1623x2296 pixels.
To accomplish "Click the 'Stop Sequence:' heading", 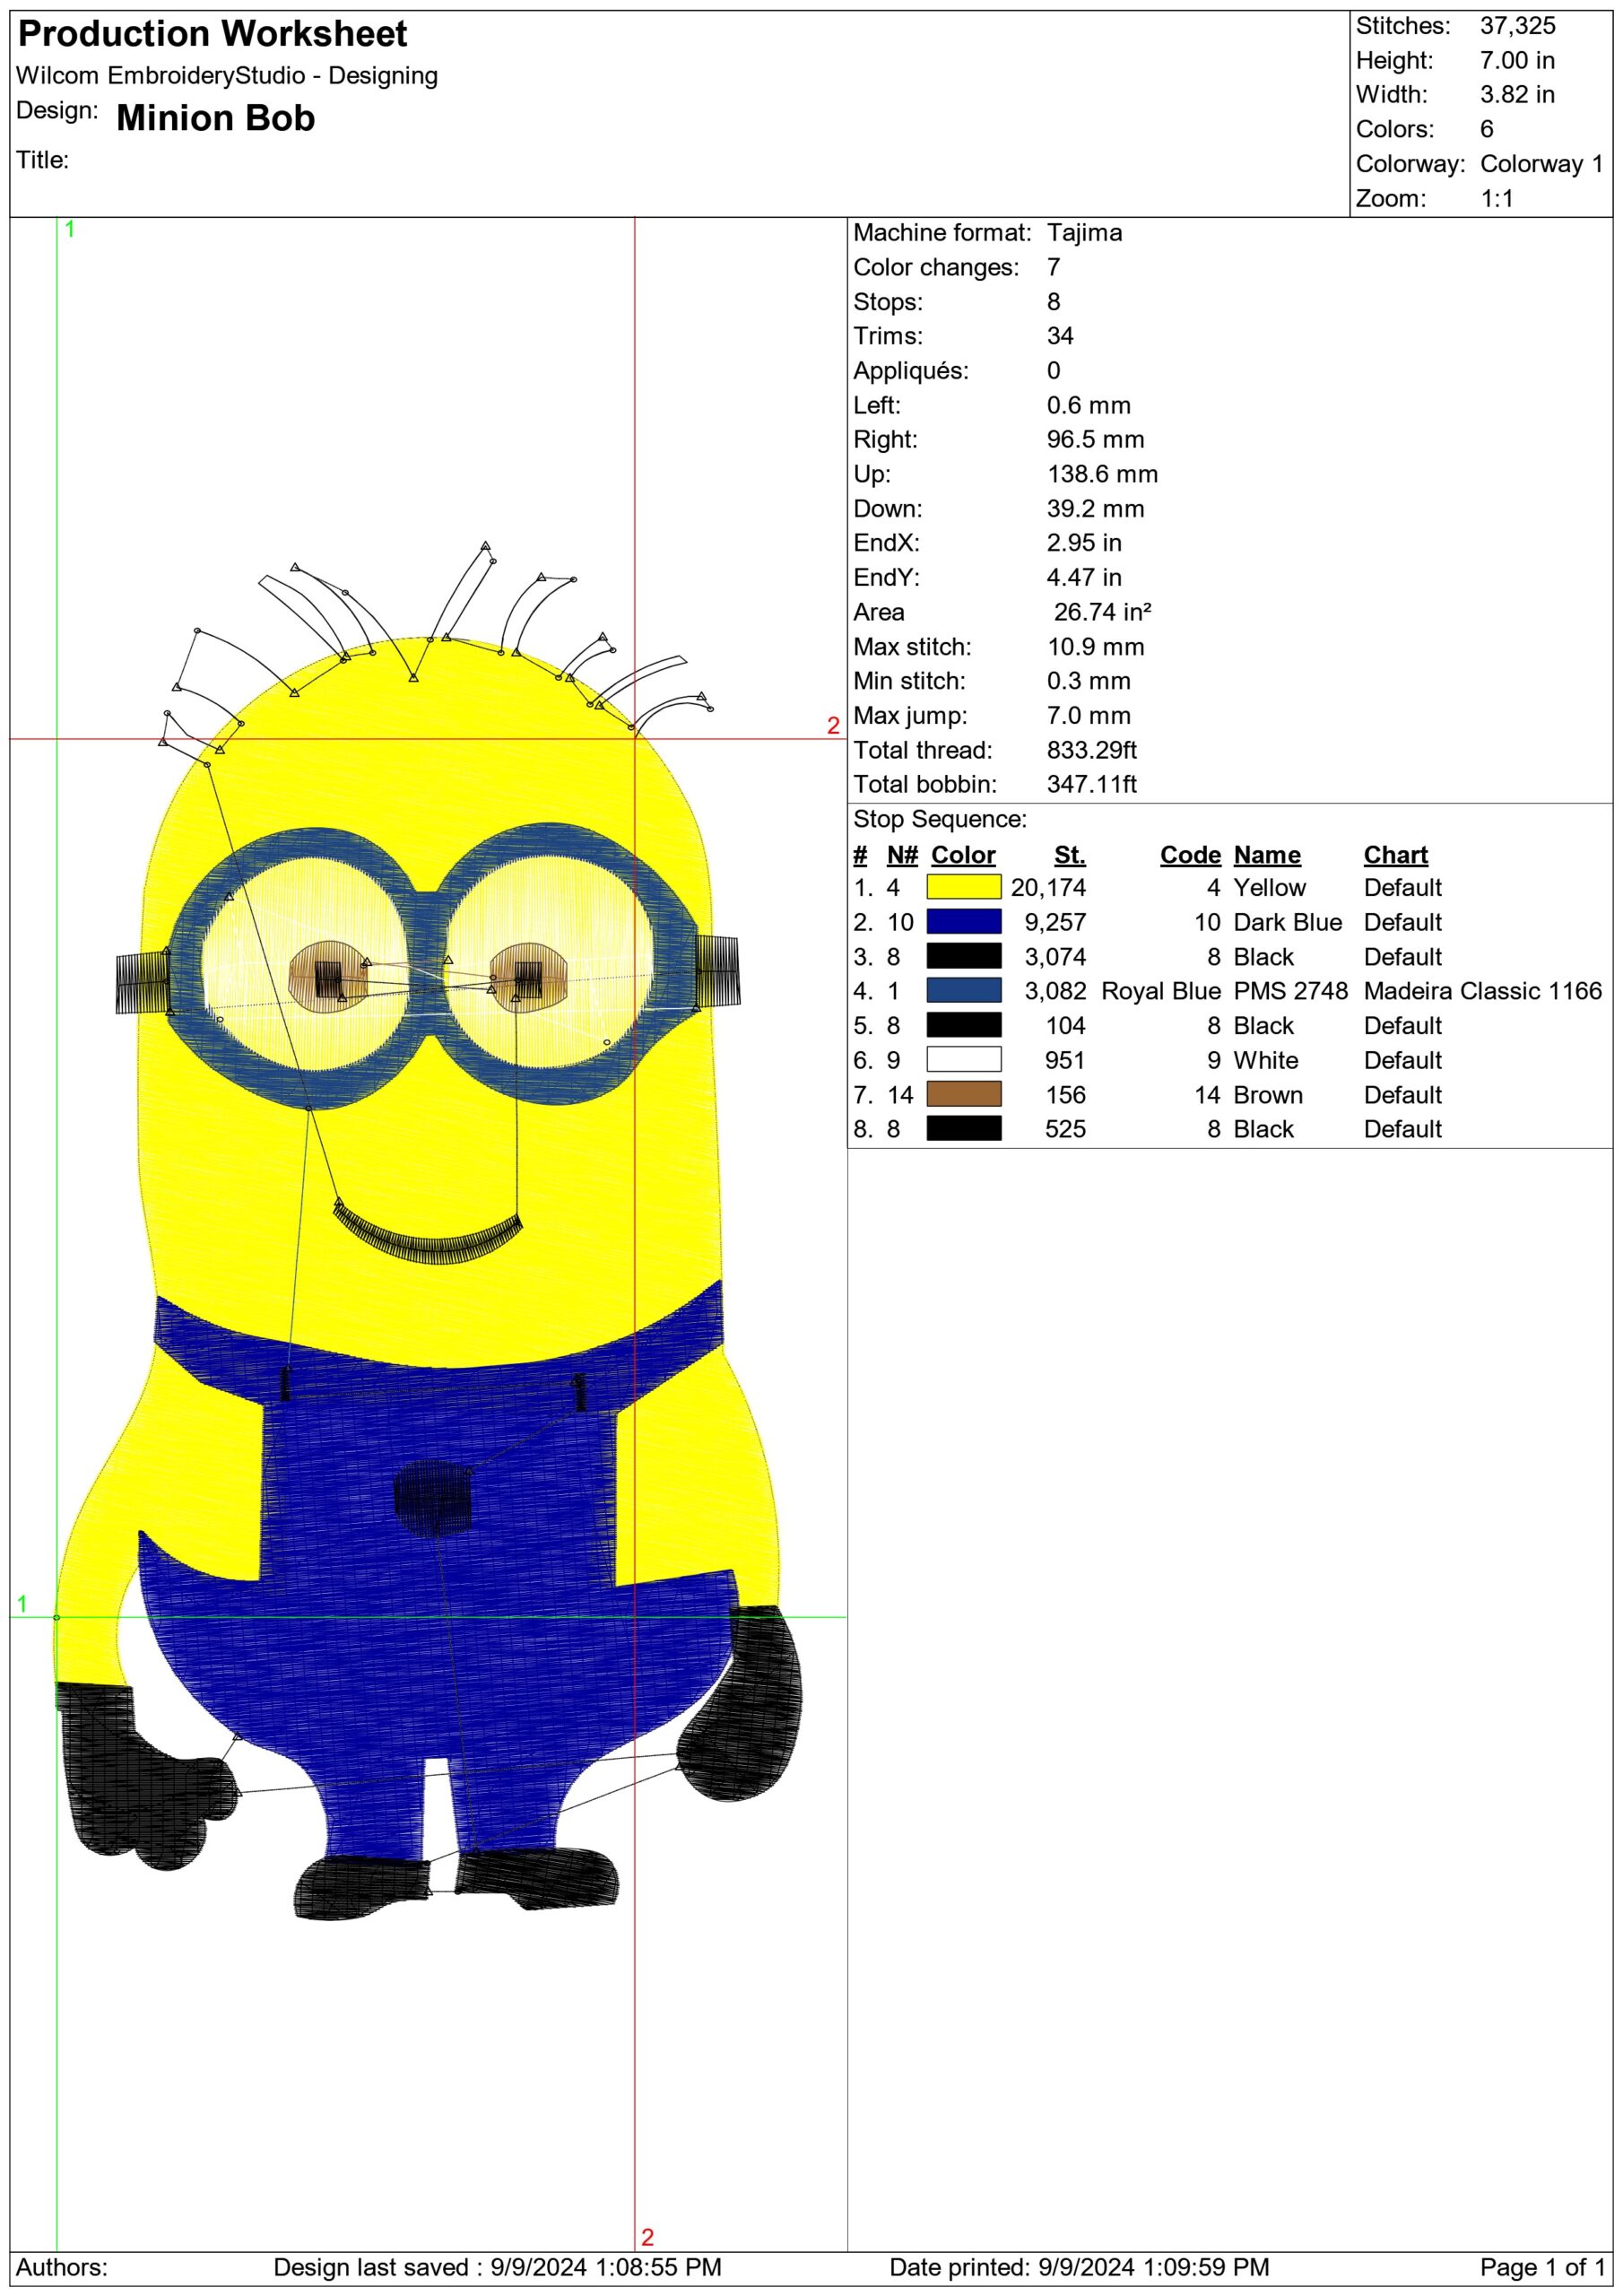I will click(940, 819).
